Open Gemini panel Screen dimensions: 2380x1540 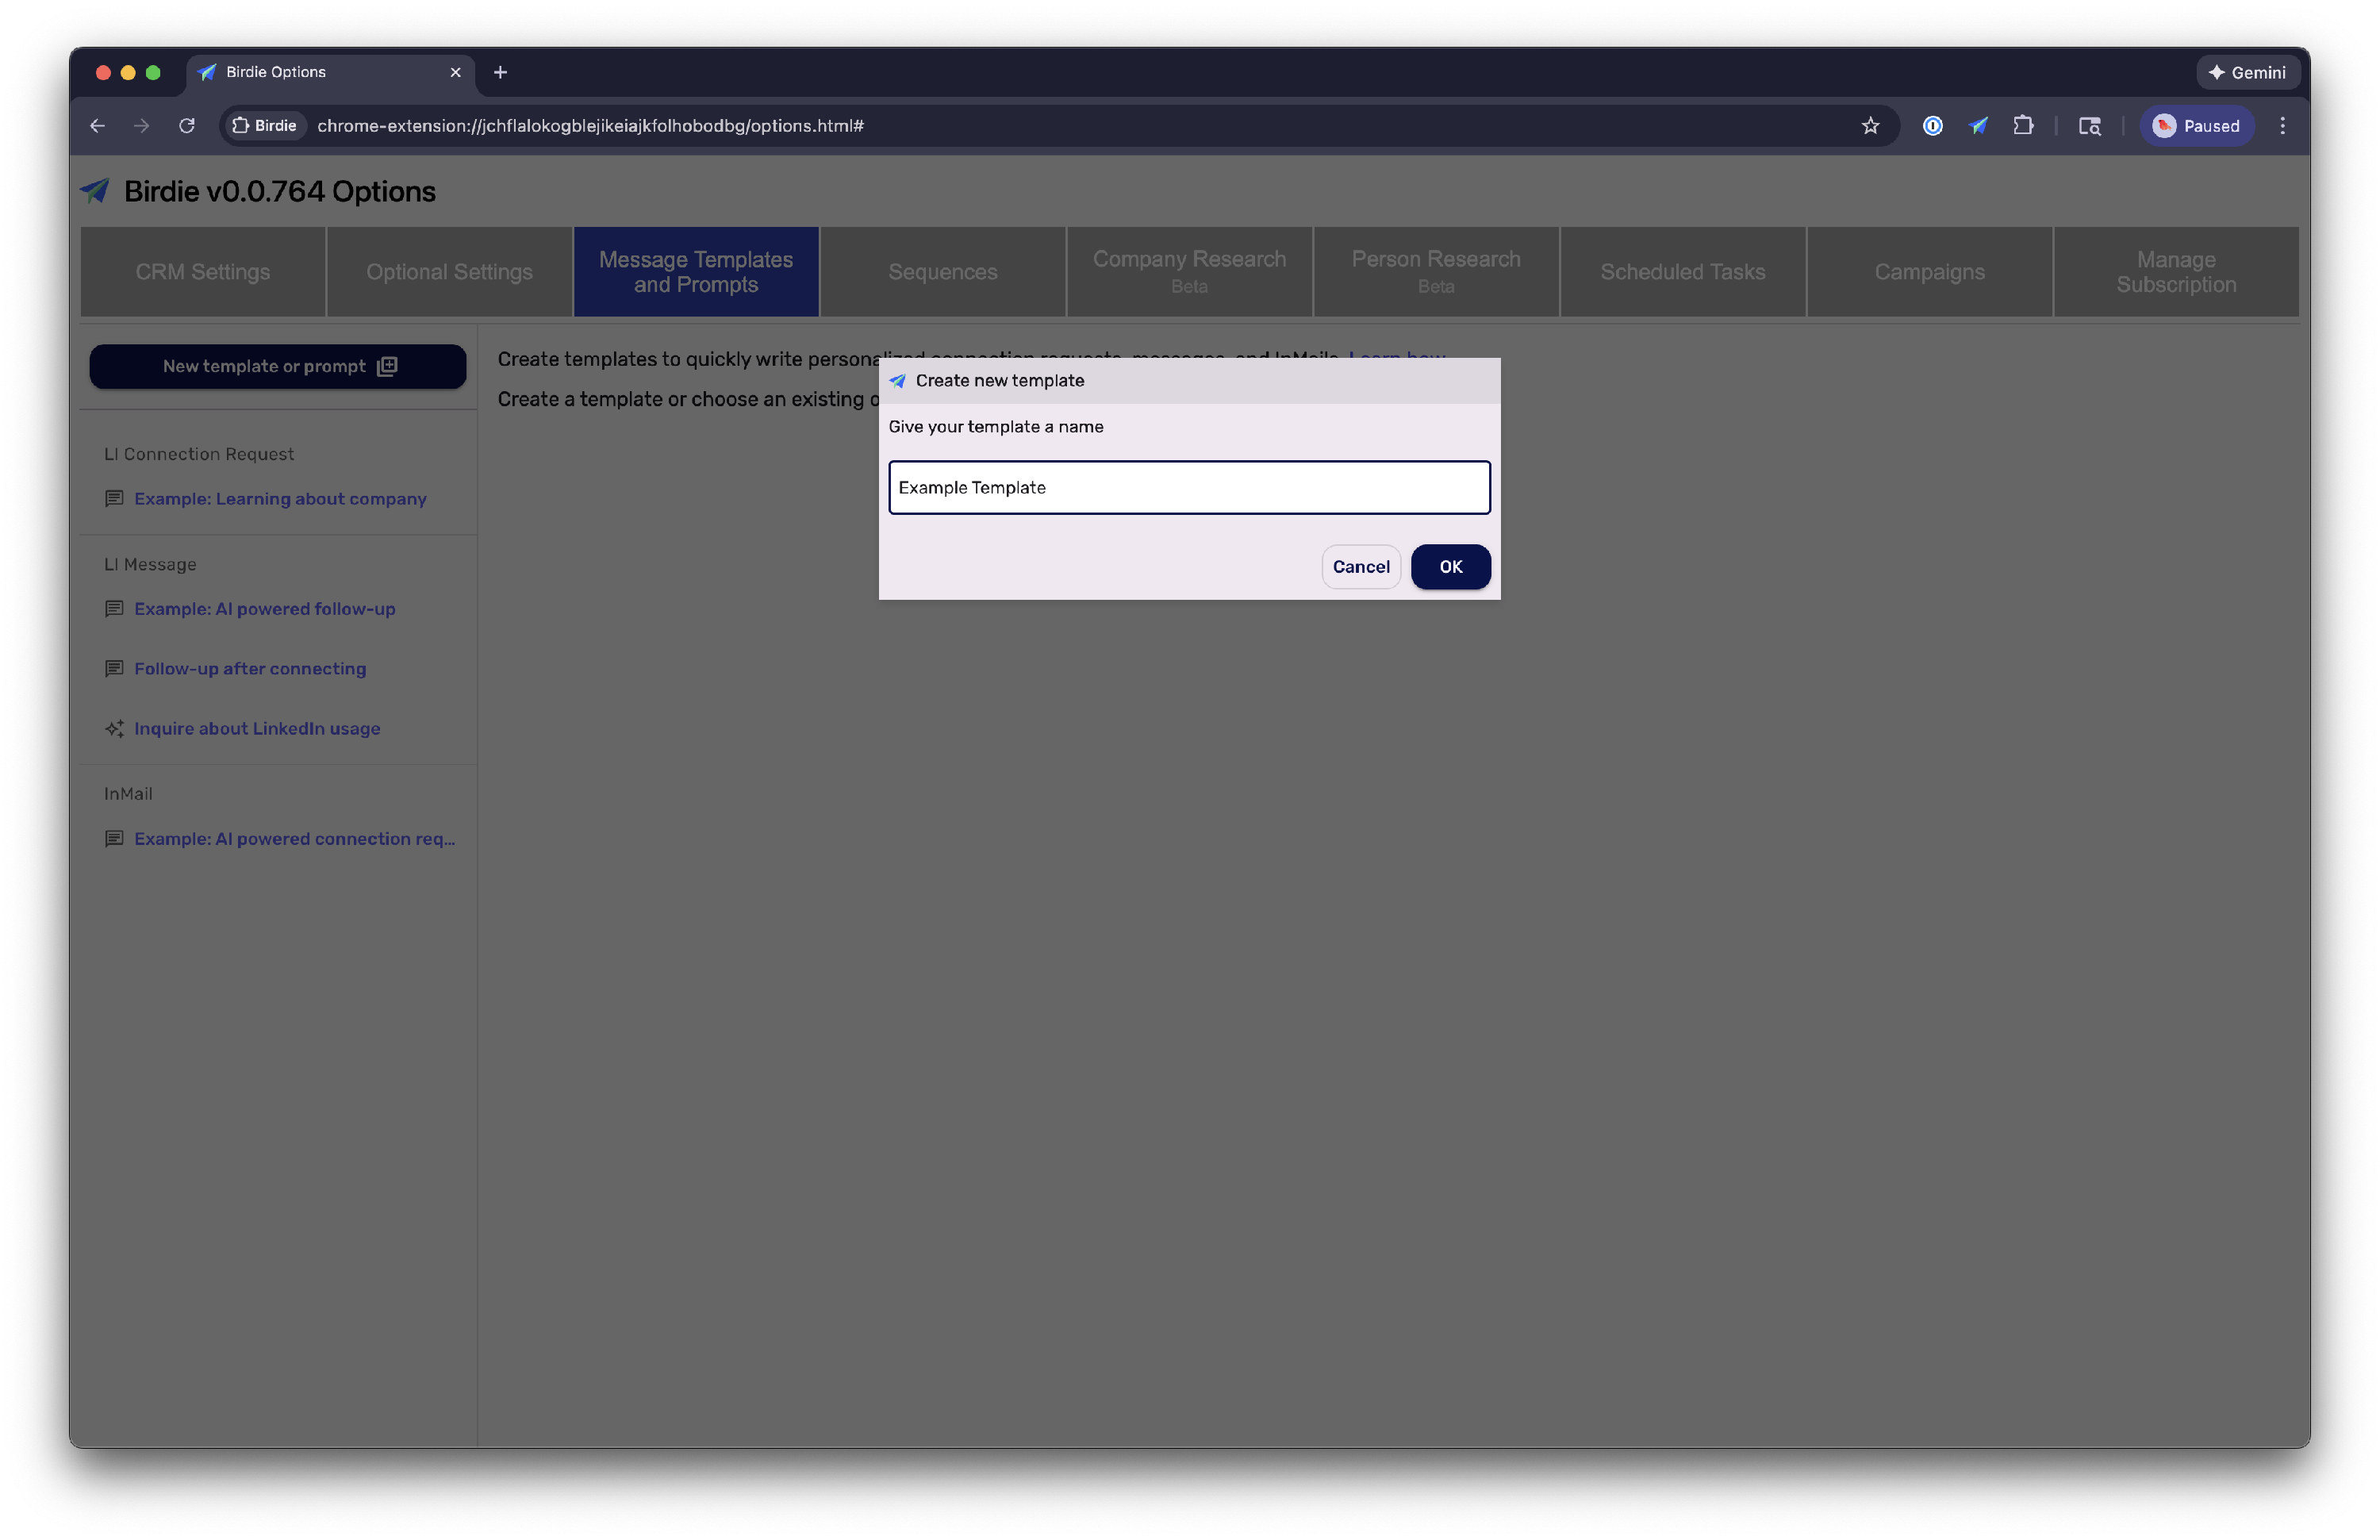(2247, 72)
